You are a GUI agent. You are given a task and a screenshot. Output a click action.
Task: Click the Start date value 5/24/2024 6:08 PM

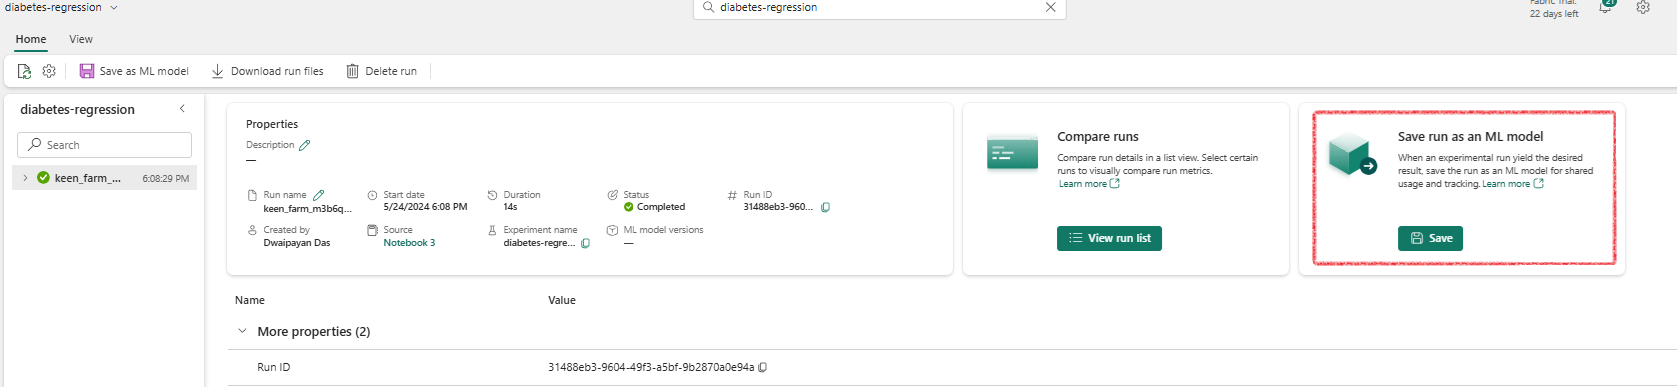coord(425,207)
